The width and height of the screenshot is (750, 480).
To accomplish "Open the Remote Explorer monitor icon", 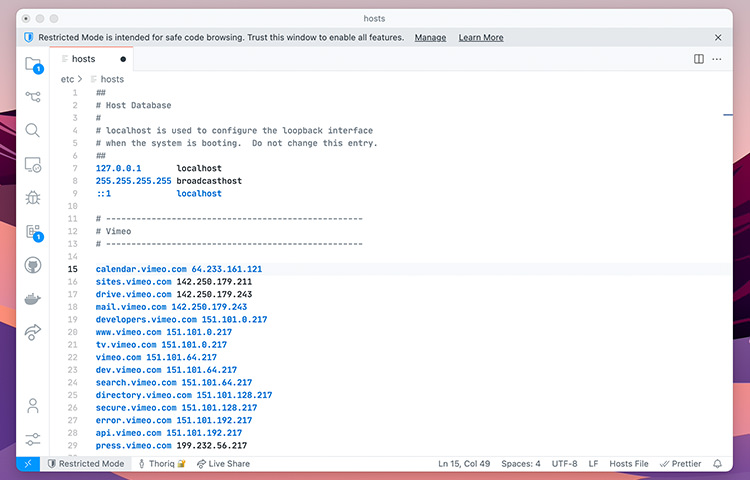I will point(33,164).
